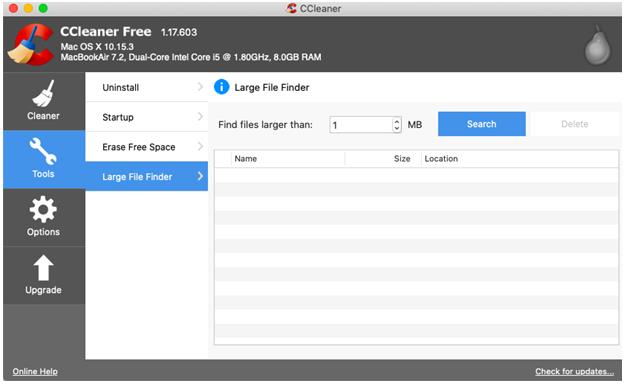Click the version number '1.17.603'
Viewport: 624px width, 384px height.
179,32
